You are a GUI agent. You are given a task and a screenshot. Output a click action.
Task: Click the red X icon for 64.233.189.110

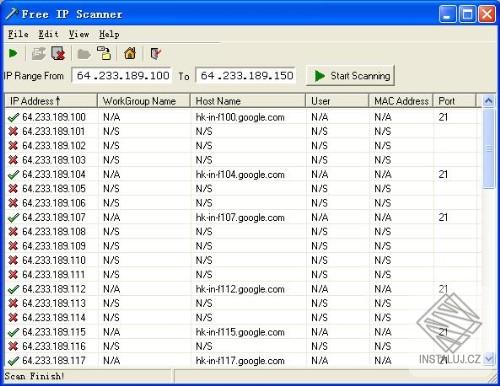(x=13, y=260)
